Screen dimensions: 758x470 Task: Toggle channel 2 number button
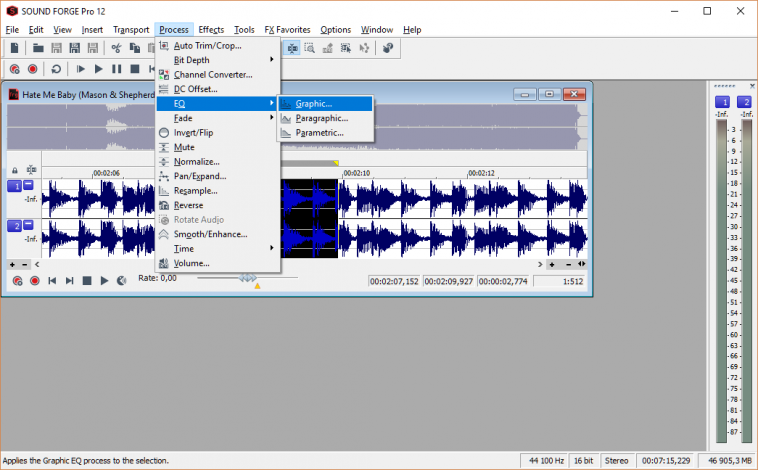coord(14,226)
